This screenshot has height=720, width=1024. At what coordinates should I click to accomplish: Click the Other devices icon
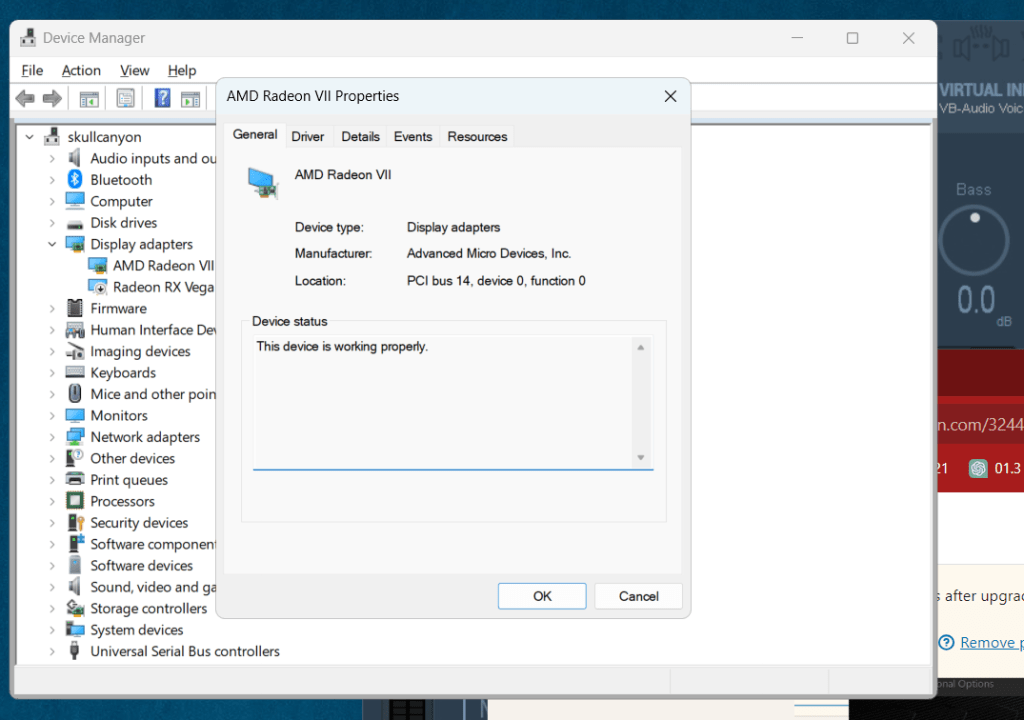(74, 457)
